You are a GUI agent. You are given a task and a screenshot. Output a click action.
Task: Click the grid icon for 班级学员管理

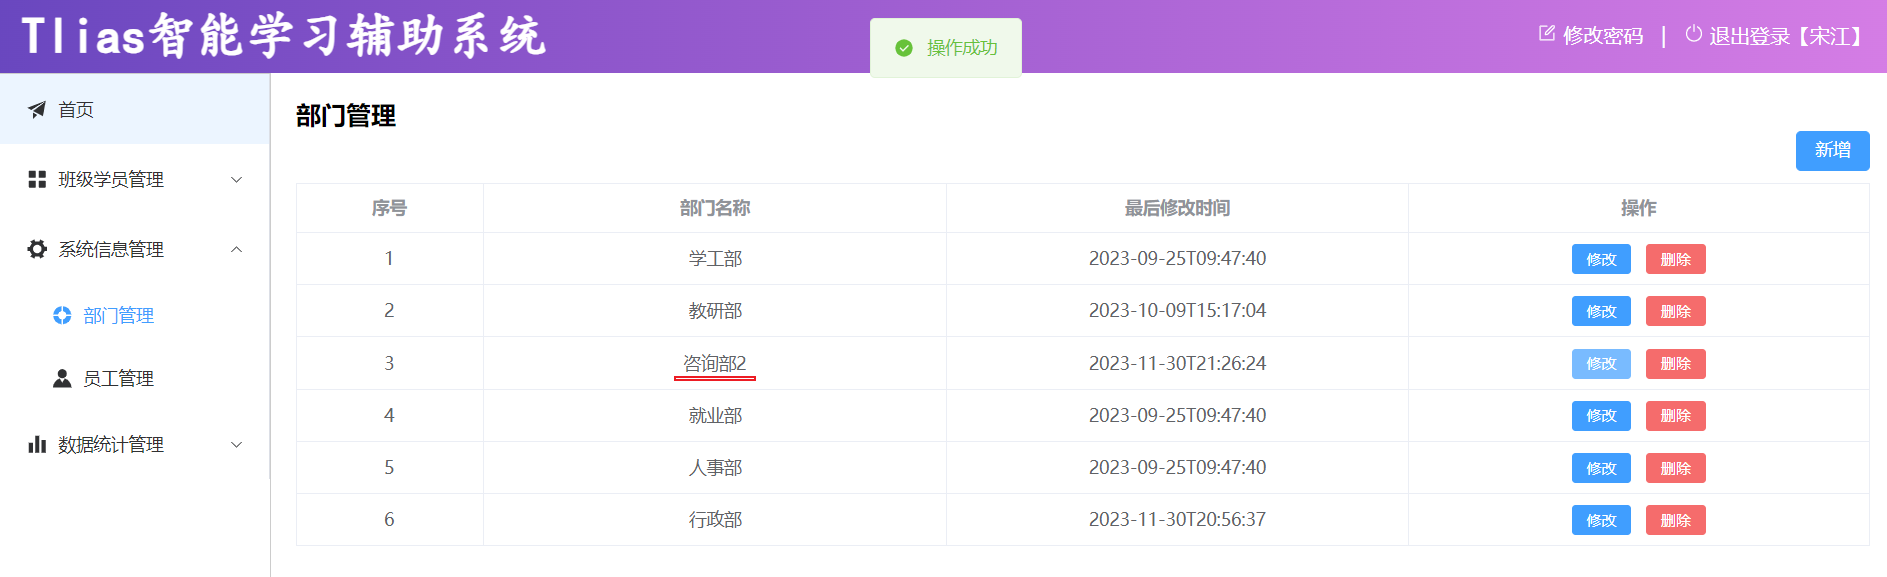tap(37, 179)
